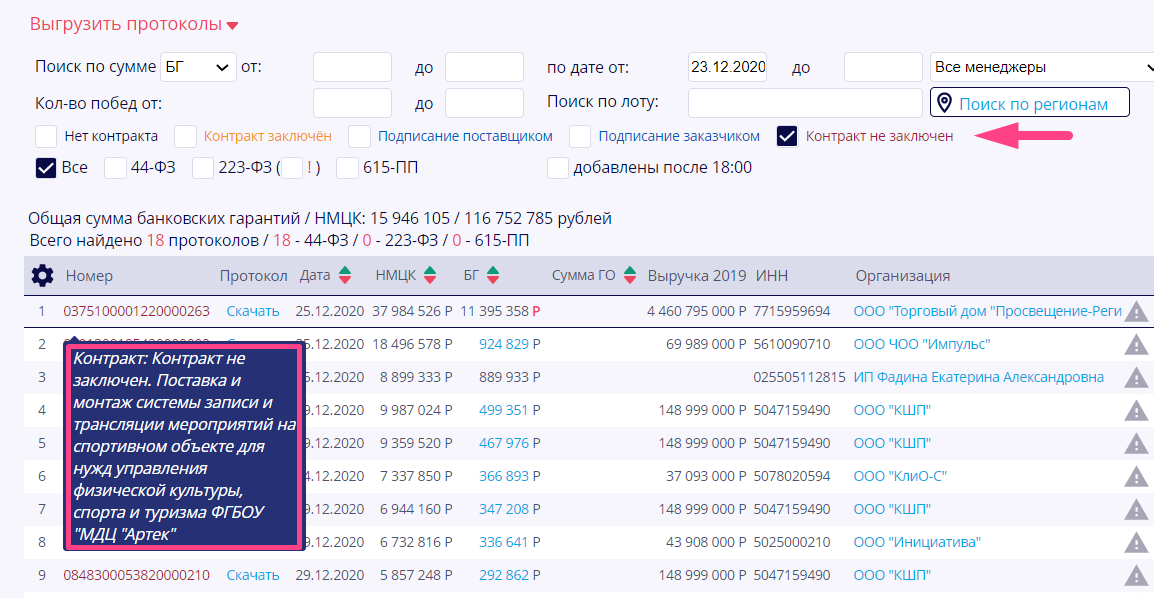This screenshot has height=598, width=1154.
Task: Click warning triangle in row 9 ООО "КШП"
Action: click(1136, 576)
